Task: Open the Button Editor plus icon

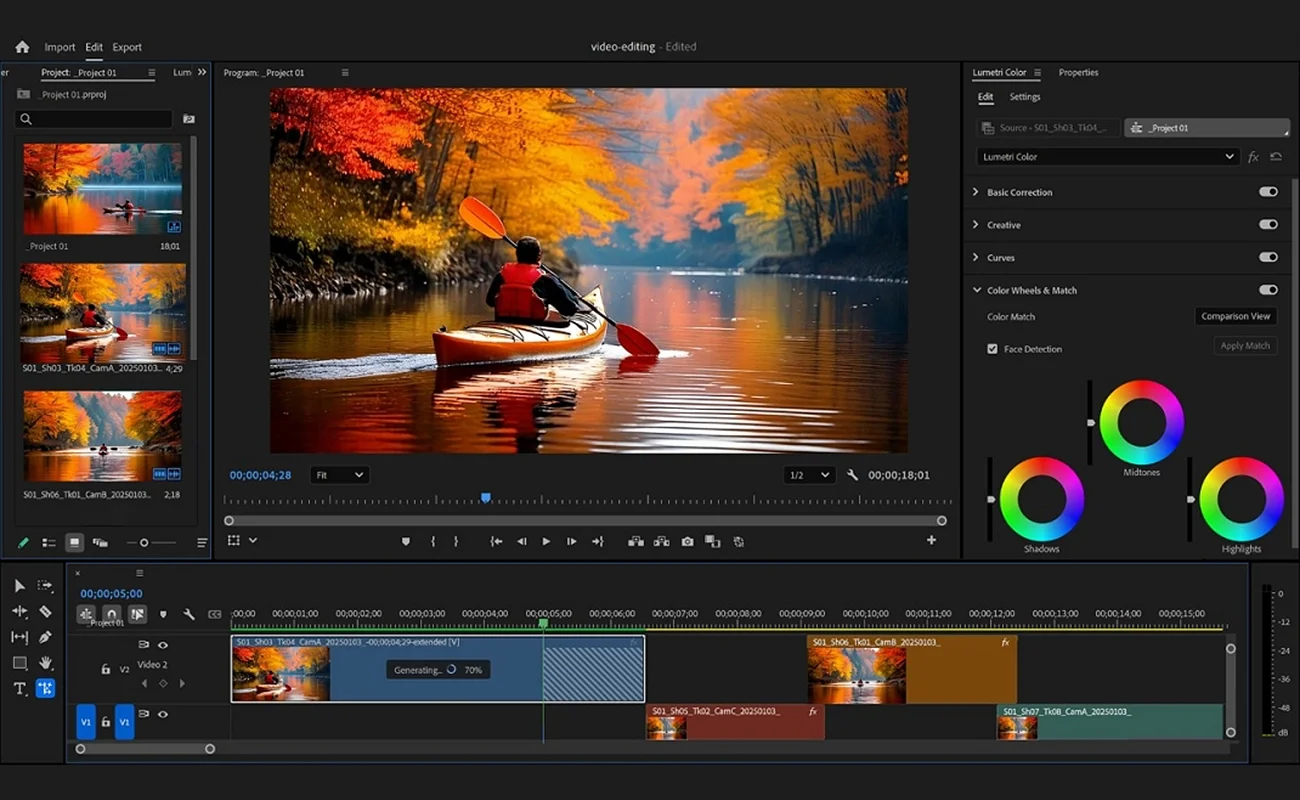Action: (x=931, y=540)
